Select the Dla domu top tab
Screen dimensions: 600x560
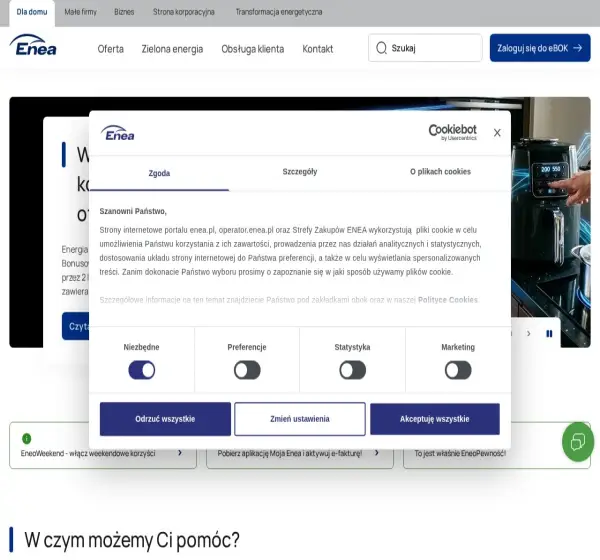point(32,12)
